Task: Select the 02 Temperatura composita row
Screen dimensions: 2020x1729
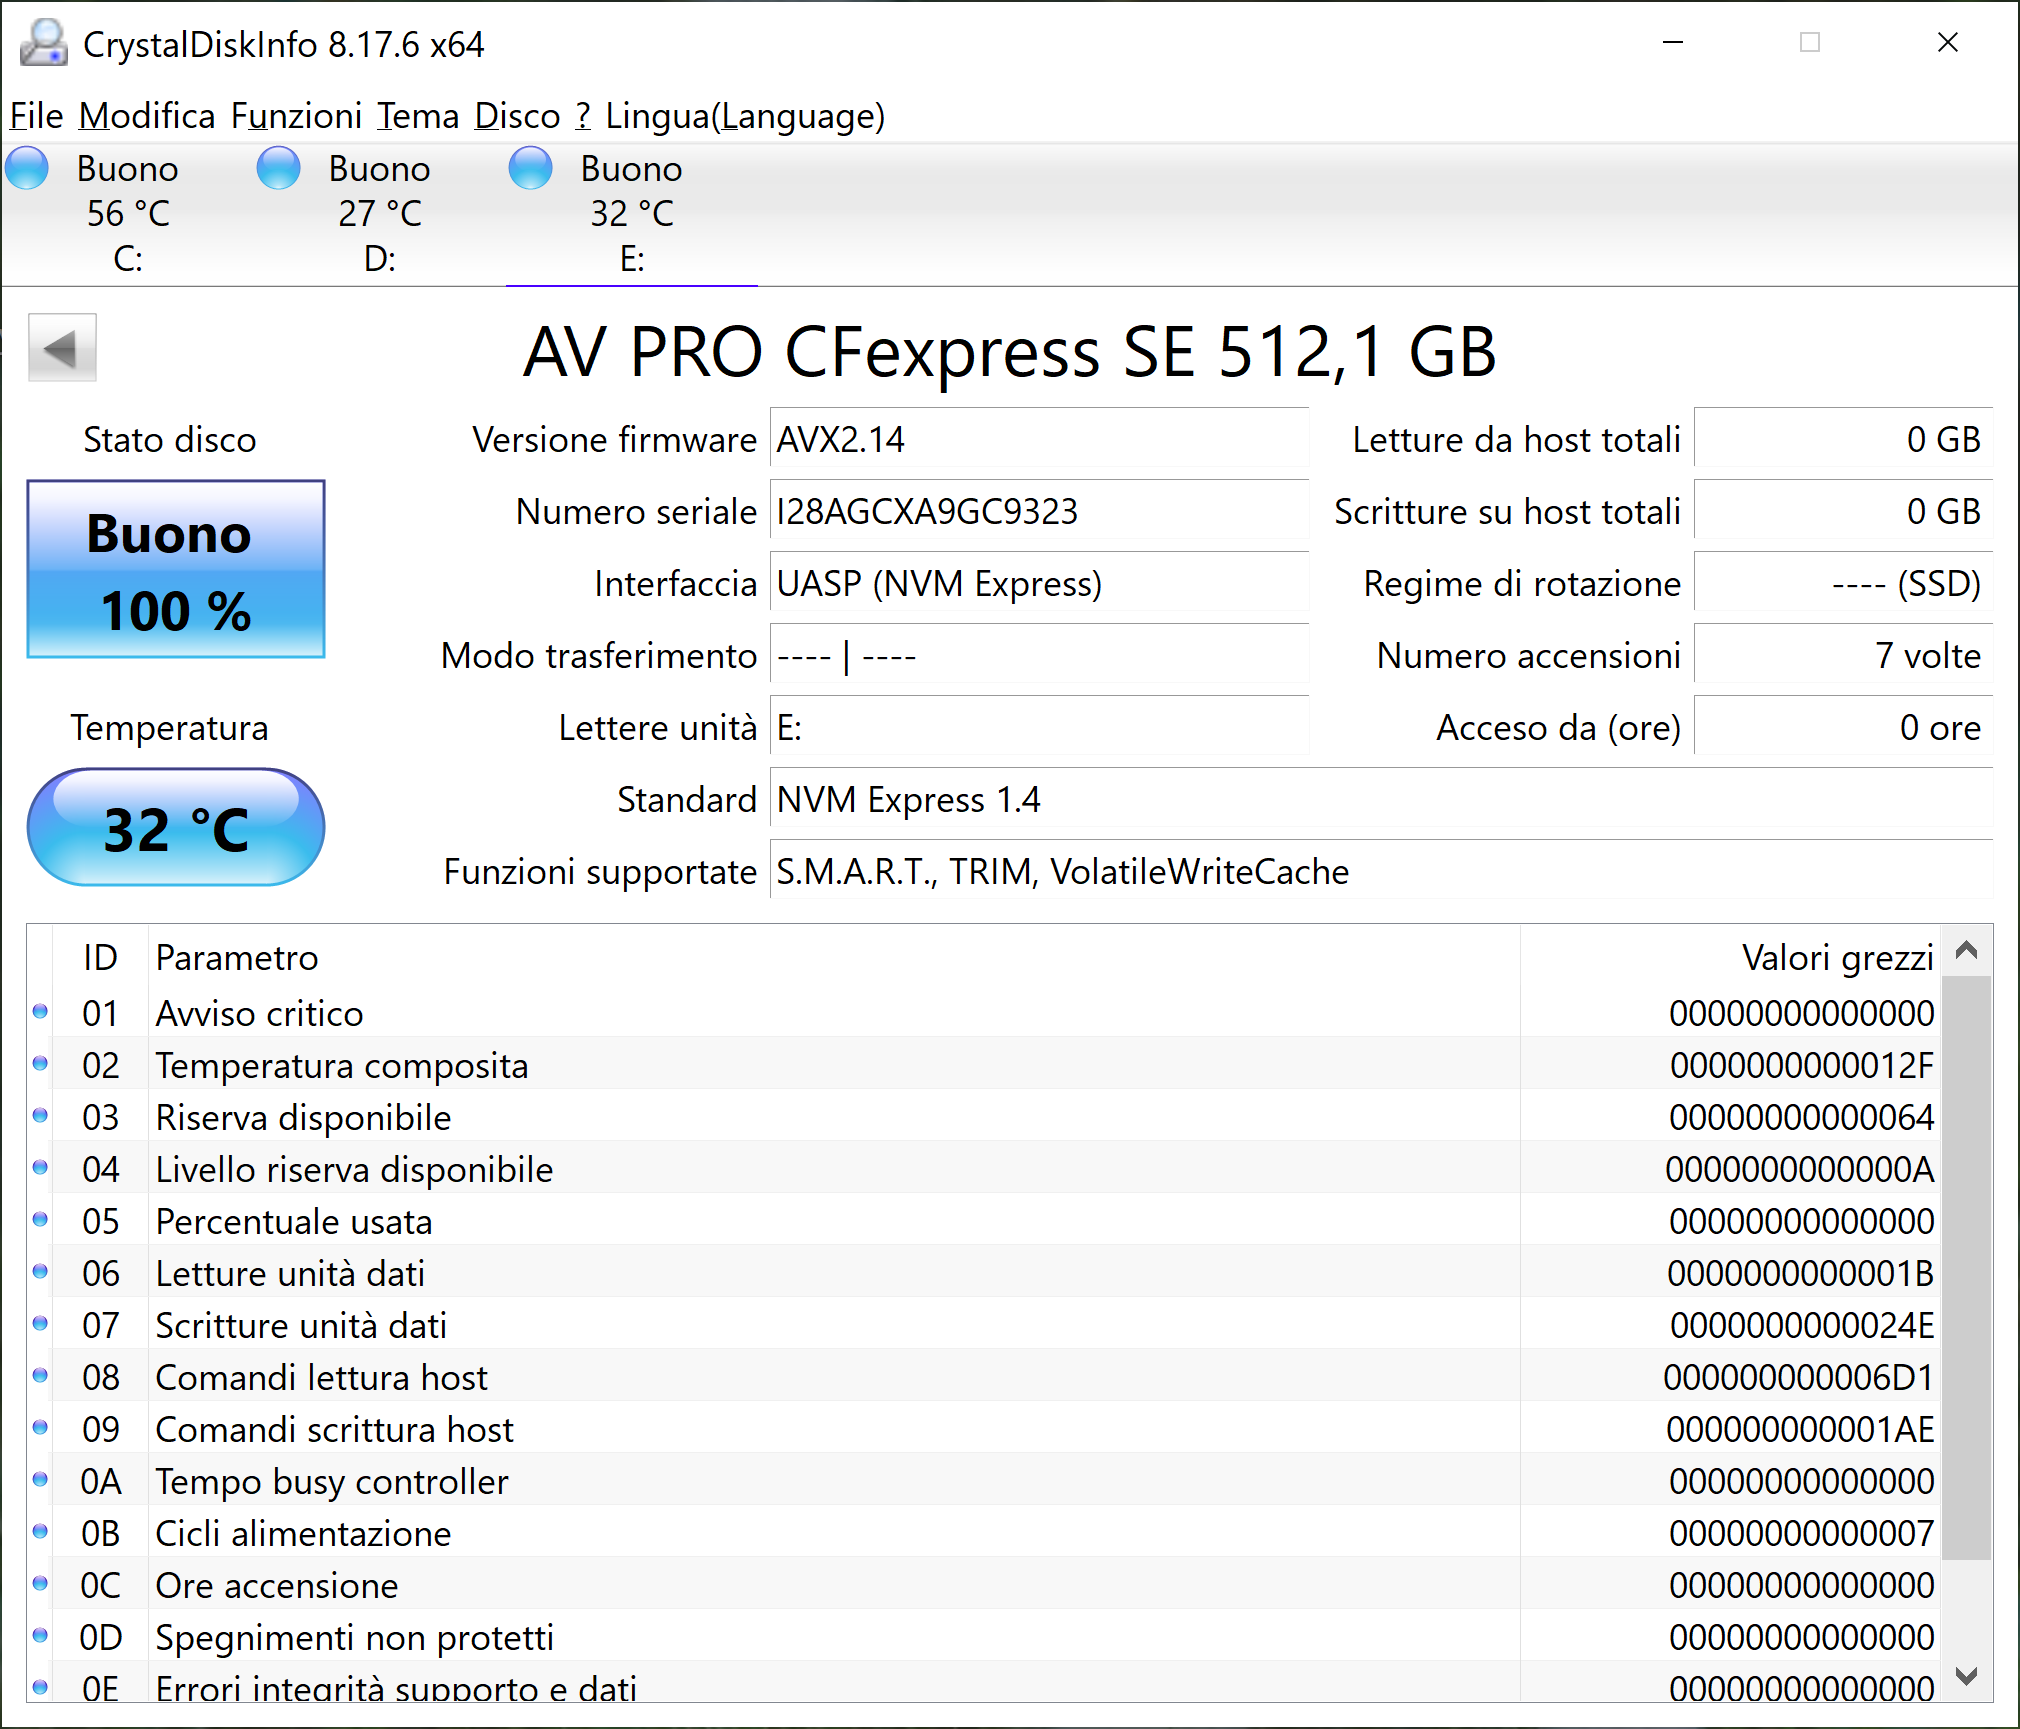Action: pyautogui.click(x=984, y=1065)
